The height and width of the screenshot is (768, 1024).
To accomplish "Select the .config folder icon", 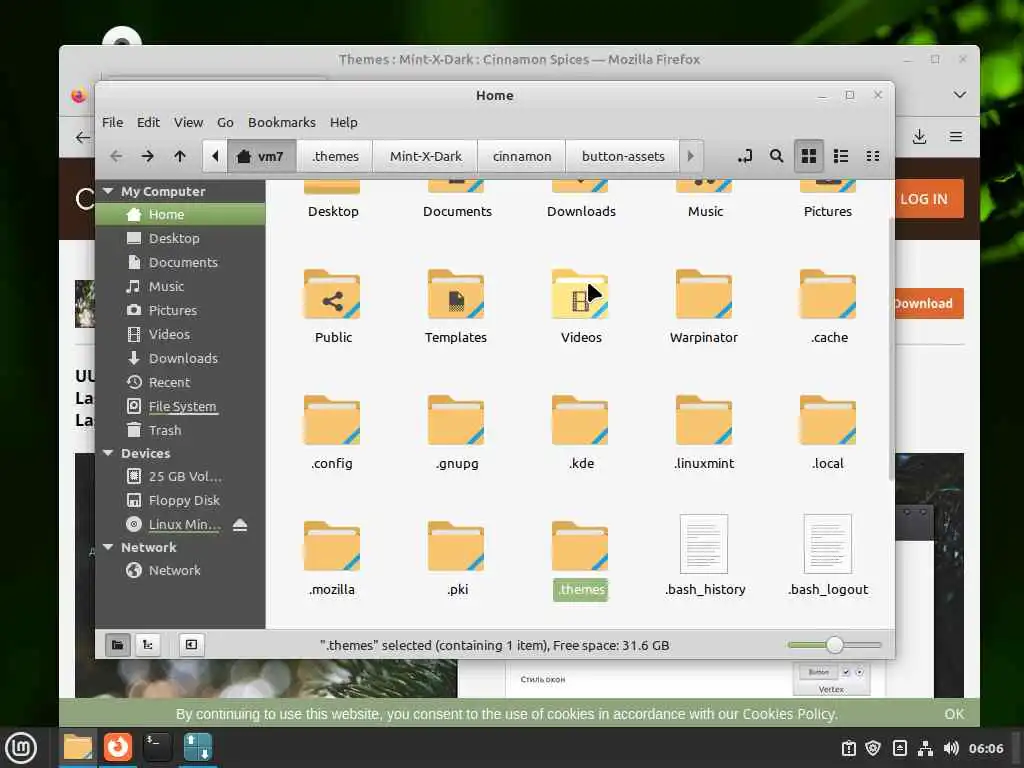I will (332, 421).
